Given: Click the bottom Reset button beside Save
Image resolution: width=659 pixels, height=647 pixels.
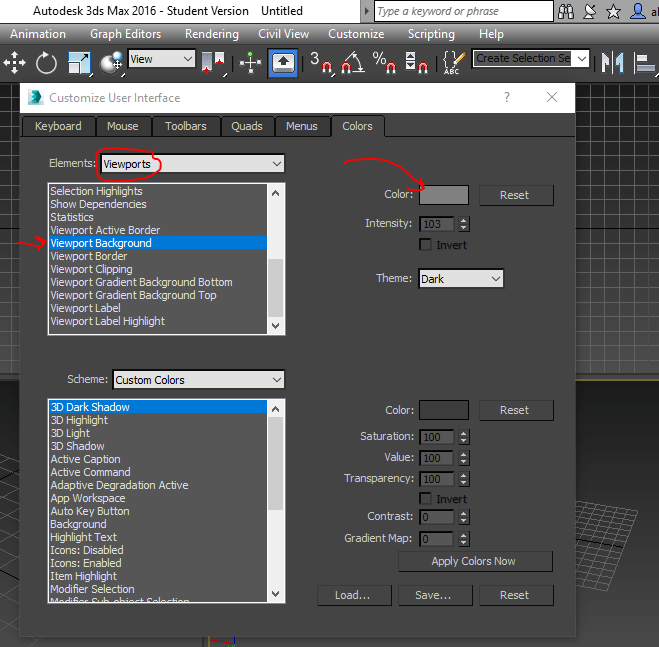Looking at the screenshot, I should pyautogui.click(x=516, y=595).
